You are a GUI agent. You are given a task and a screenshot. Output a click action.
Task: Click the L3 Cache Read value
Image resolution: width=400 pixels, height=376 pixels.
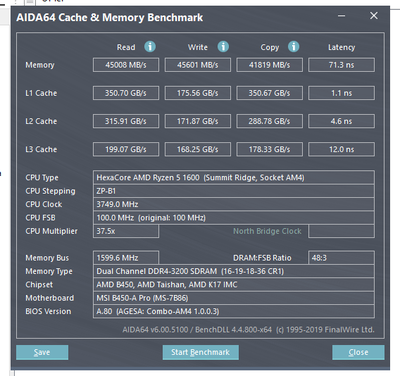click(x=126, y=149)
